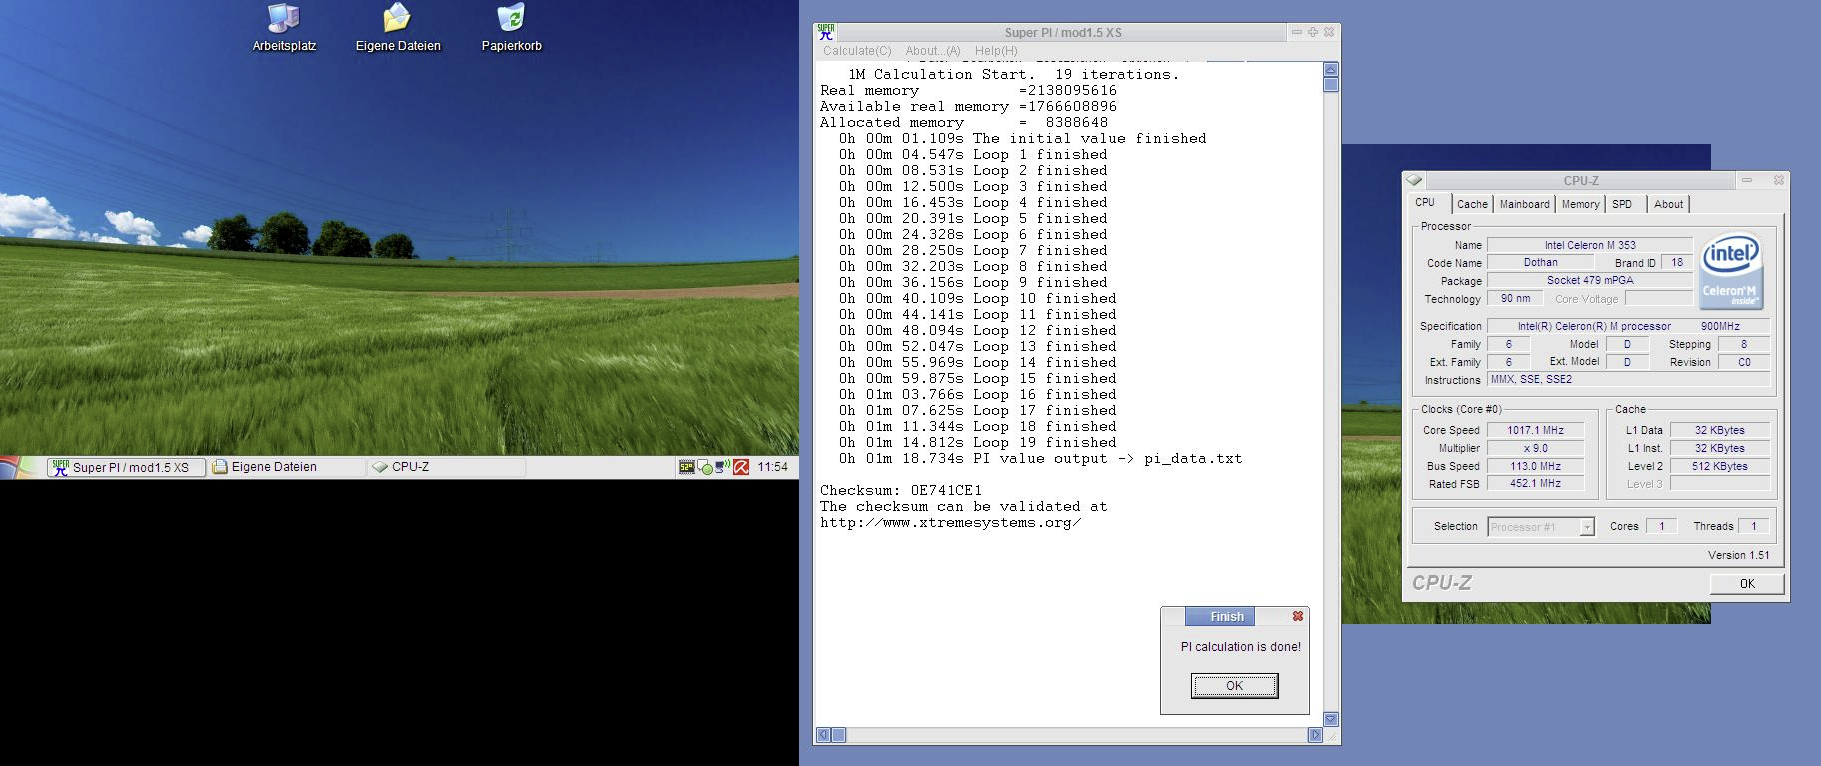Click the Threads value field

pos(1754,526)
